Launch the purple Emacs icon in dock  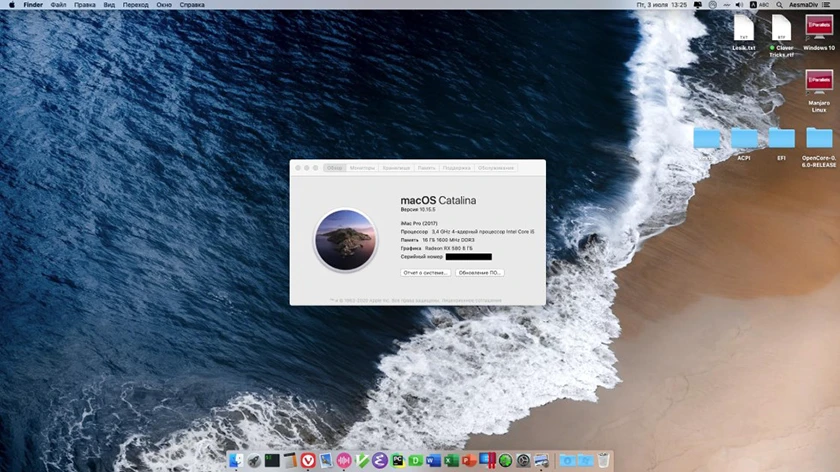380,460
